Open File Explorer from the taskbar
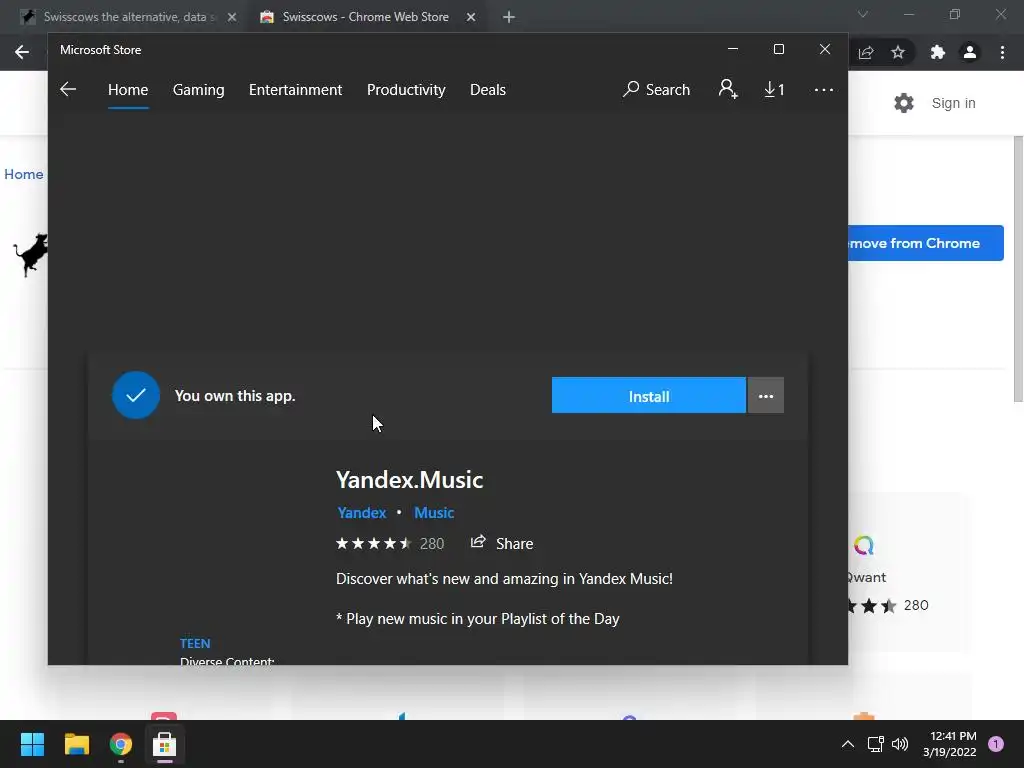Viewport: 1024px width, 768px height. point(76,744)
